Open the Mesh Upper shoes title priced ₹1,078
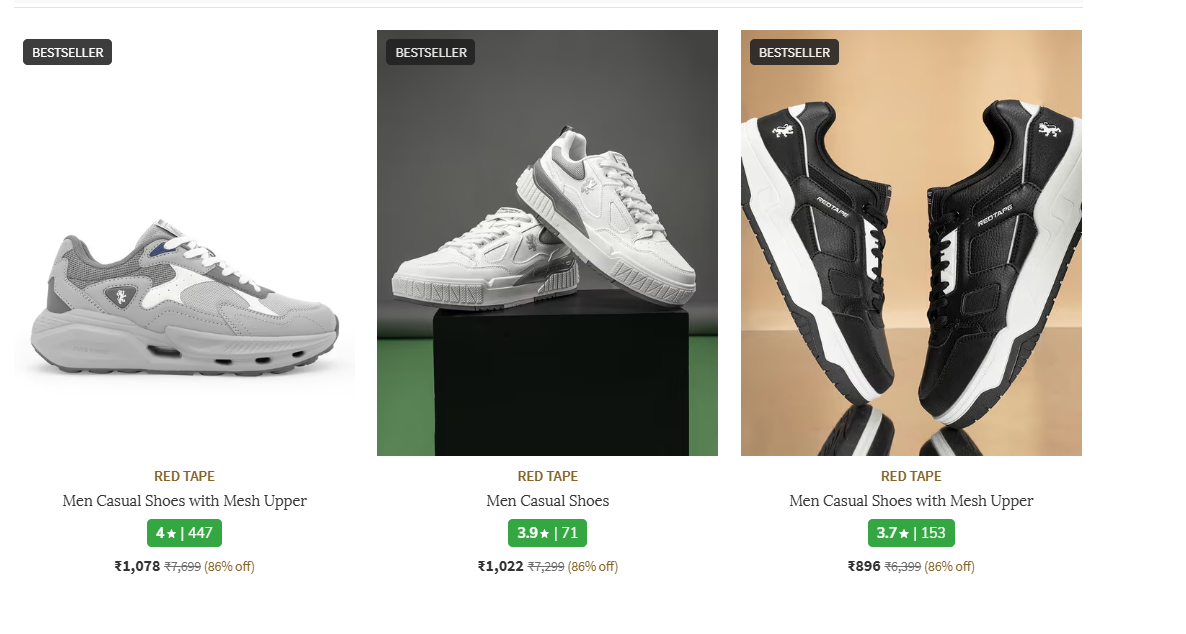Viewport: 1186px width, 634px height. (184, 501)
